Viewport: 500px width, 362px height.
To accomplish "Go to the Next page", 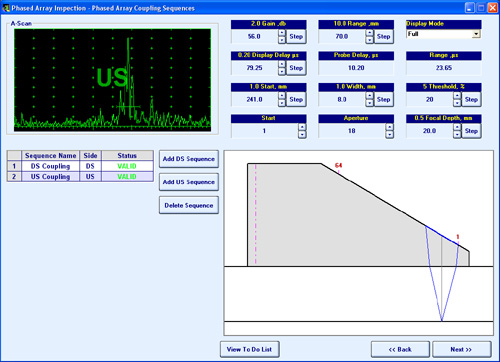I will 461,349.
